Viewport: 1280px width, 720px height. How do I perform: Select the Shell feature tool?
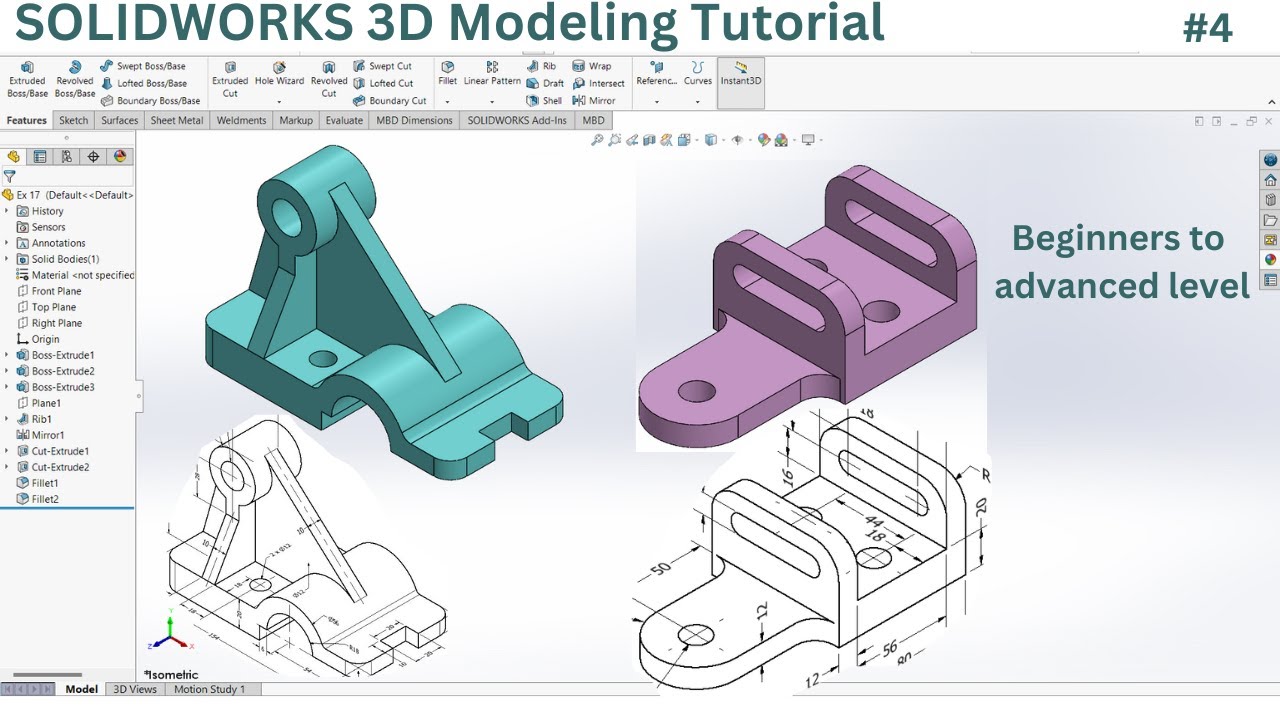click(544, 100)
